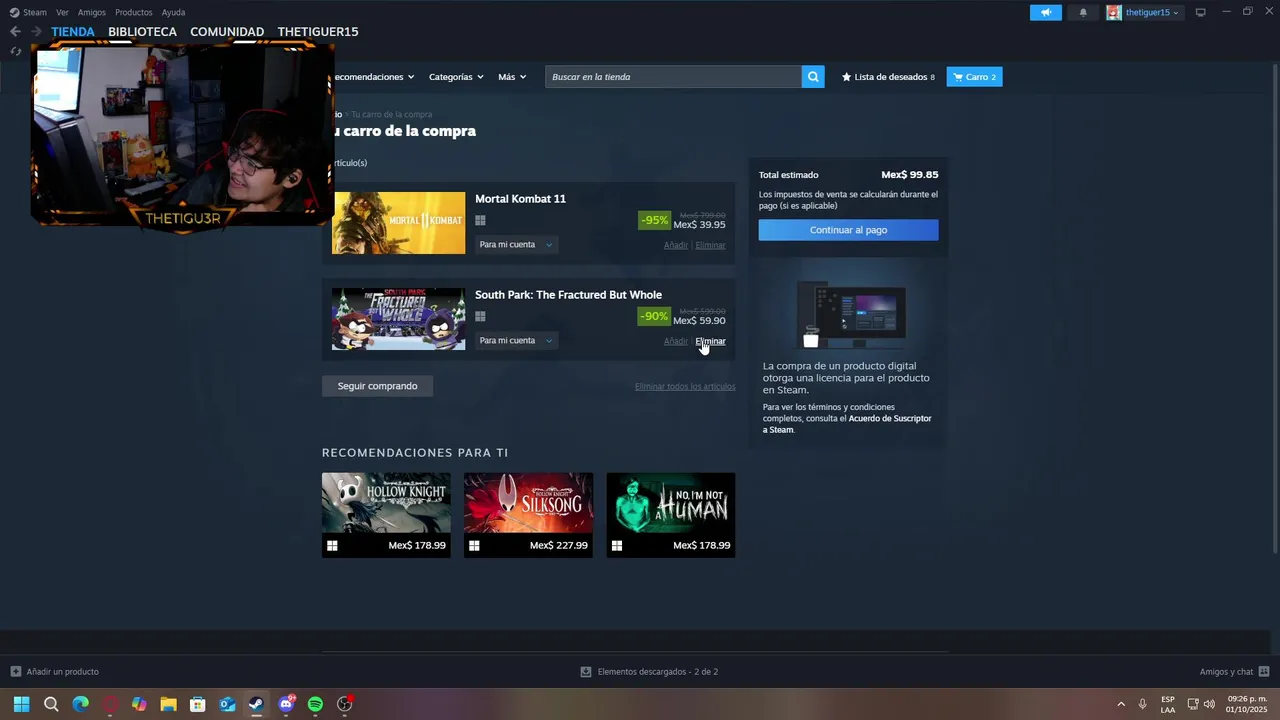Show hidden tray icons chevron

click(1121, 704)
